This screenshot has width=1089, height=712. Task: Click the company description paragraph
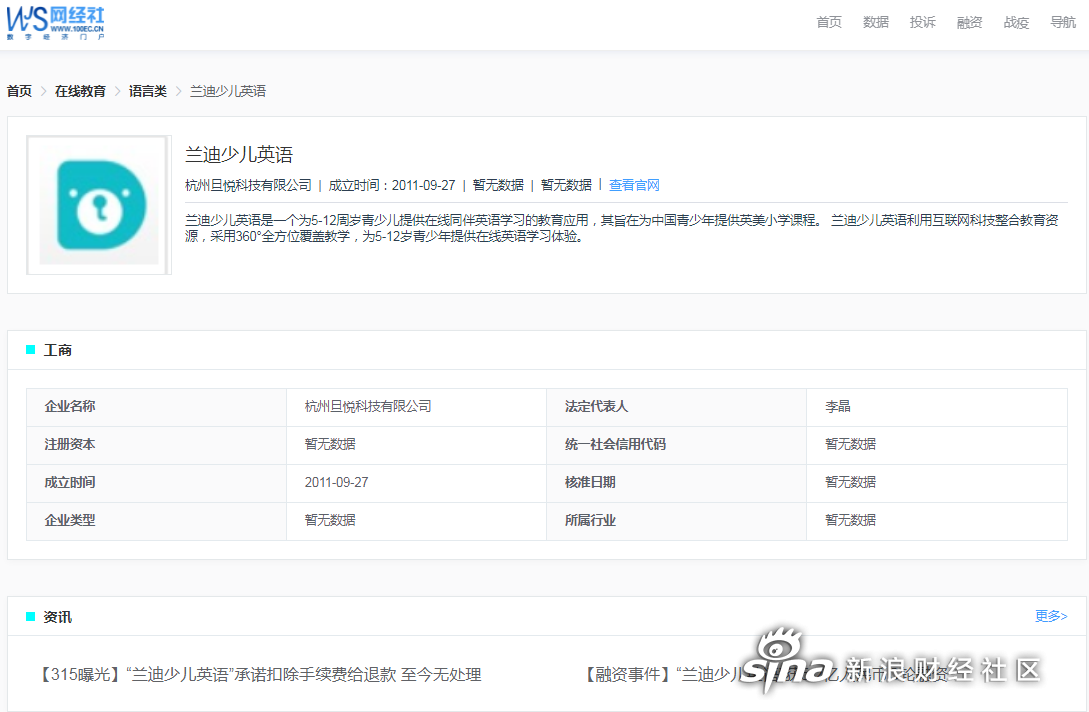click(x=622, y=228)
